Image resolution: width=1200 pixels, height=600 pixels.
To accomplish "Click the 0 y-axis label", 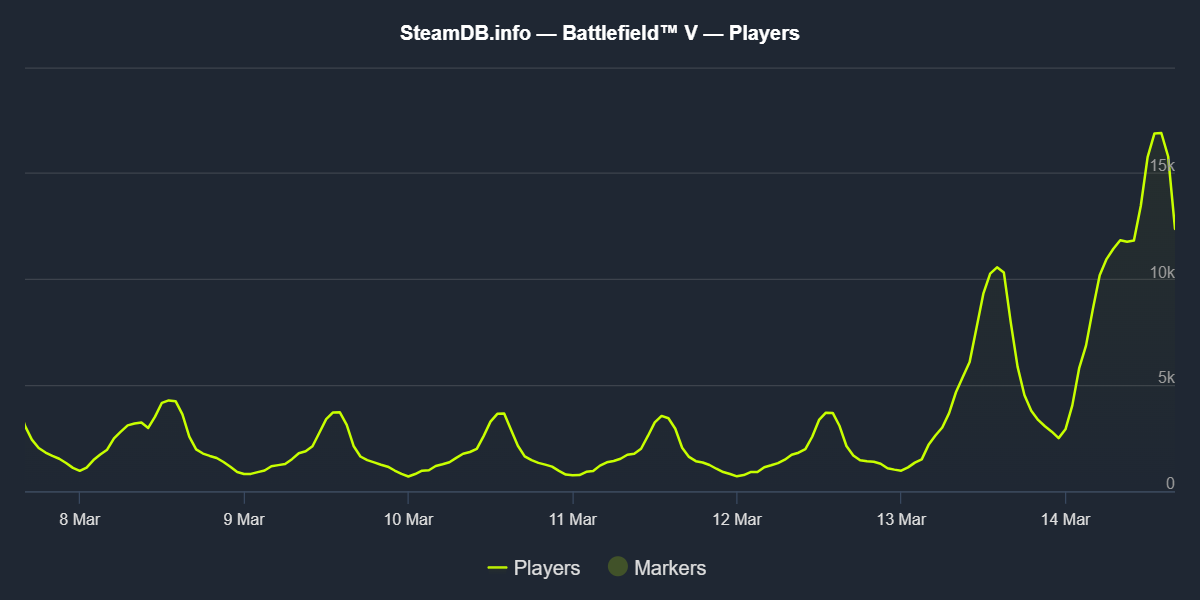I will 1170,484.
